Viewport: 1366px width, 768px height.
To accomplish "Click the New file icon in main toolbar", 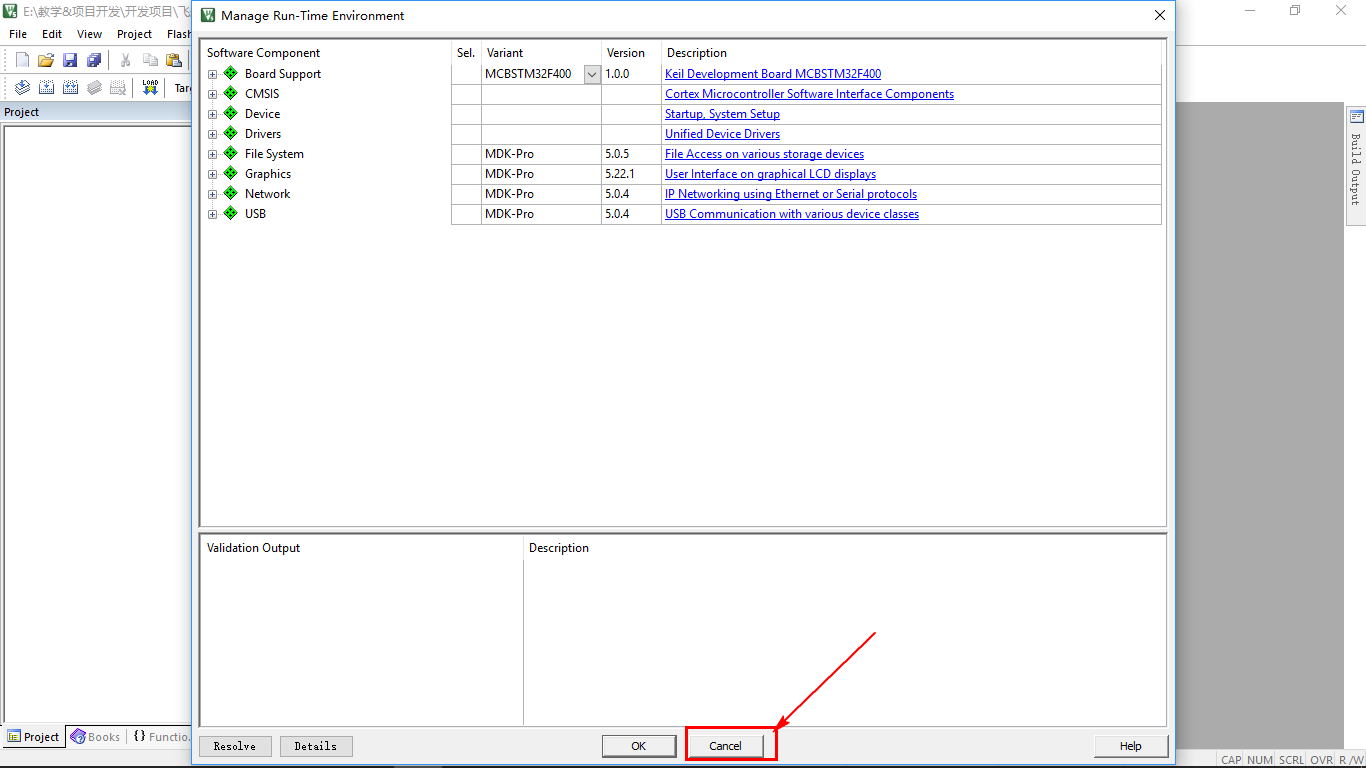I will (22, 60).
